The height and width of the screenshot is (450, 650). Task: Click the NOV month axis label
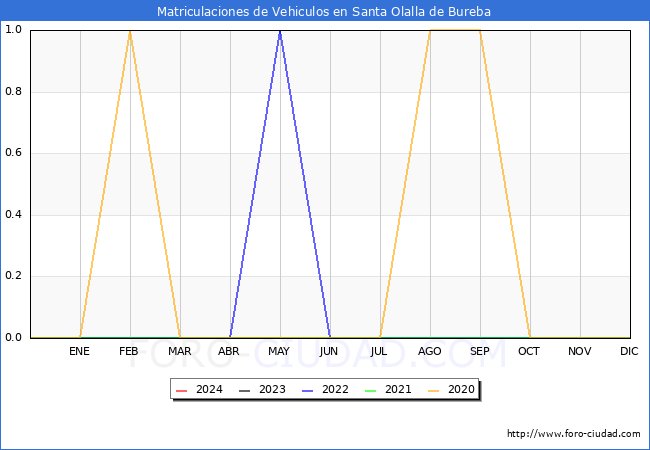pyautogui.click(x=580, y=351)
